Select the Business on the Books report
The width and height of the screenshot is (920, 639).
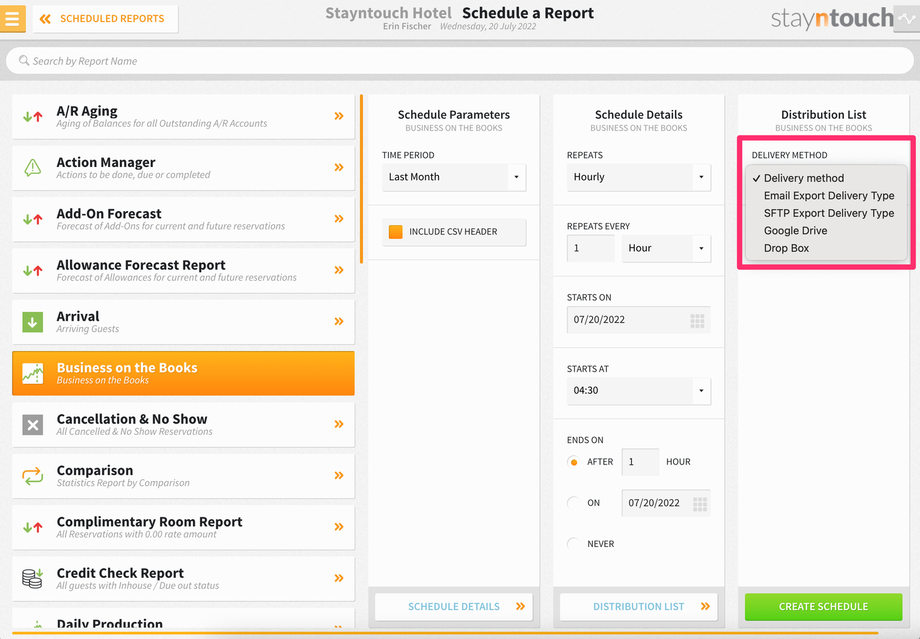coord(183,373)
